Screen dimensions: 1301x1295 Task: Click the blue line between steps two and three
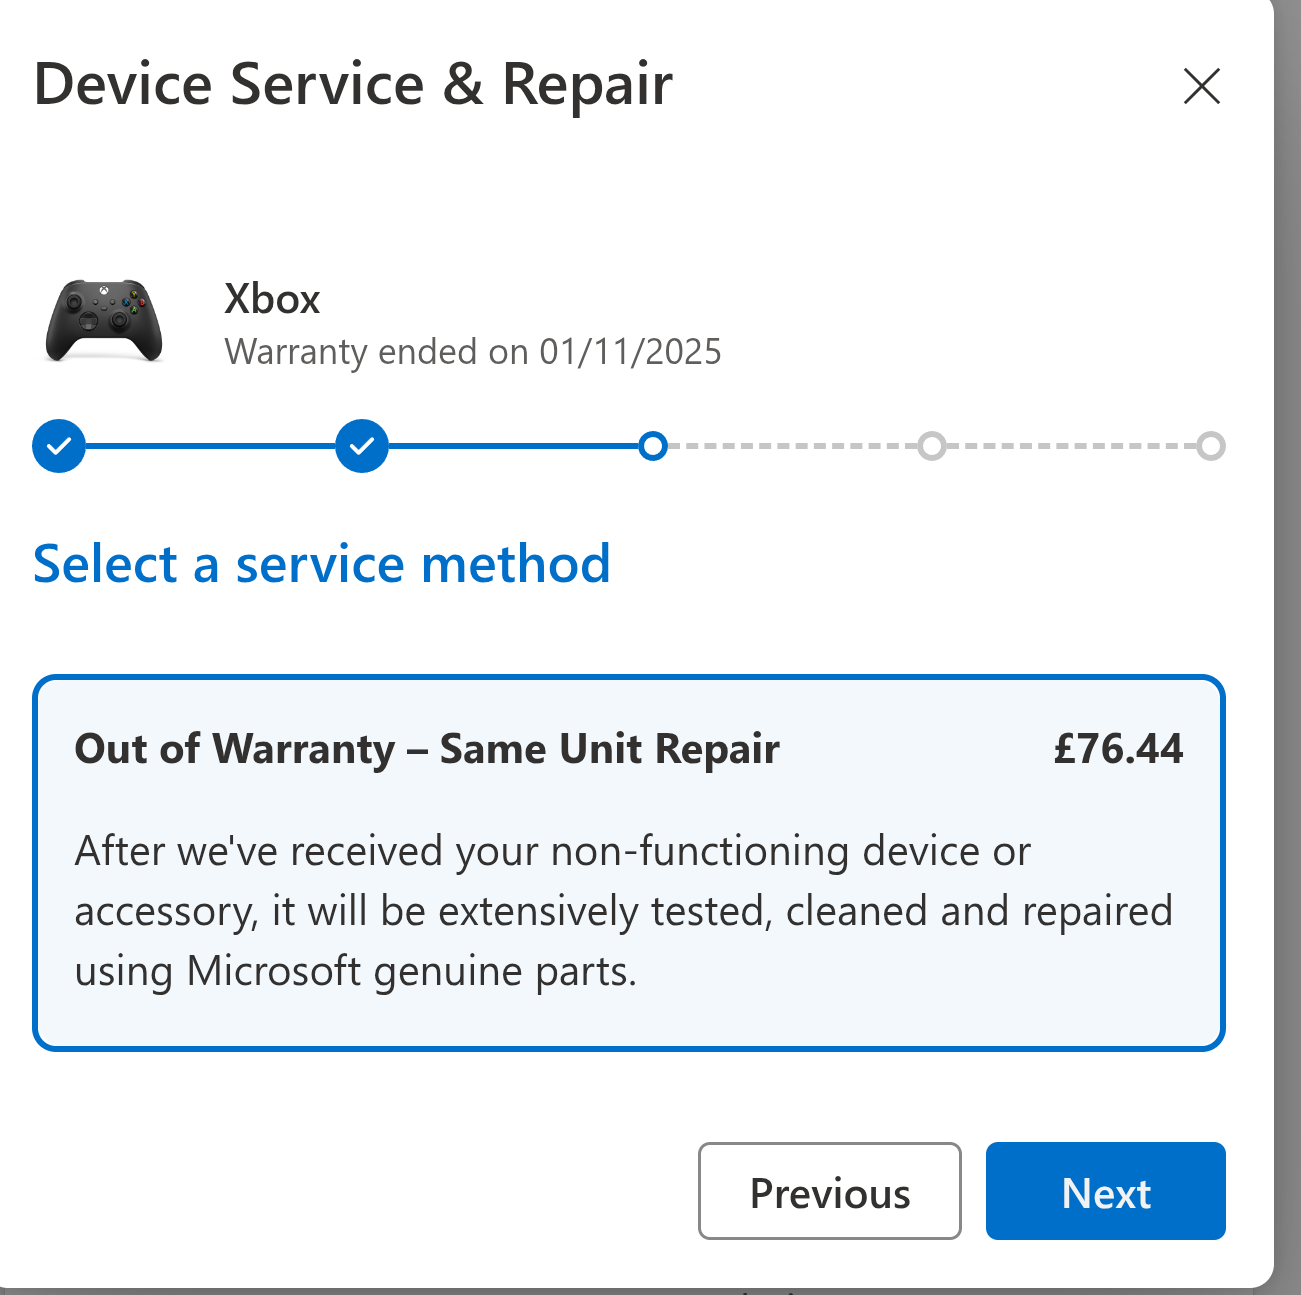tap(514, 446)
